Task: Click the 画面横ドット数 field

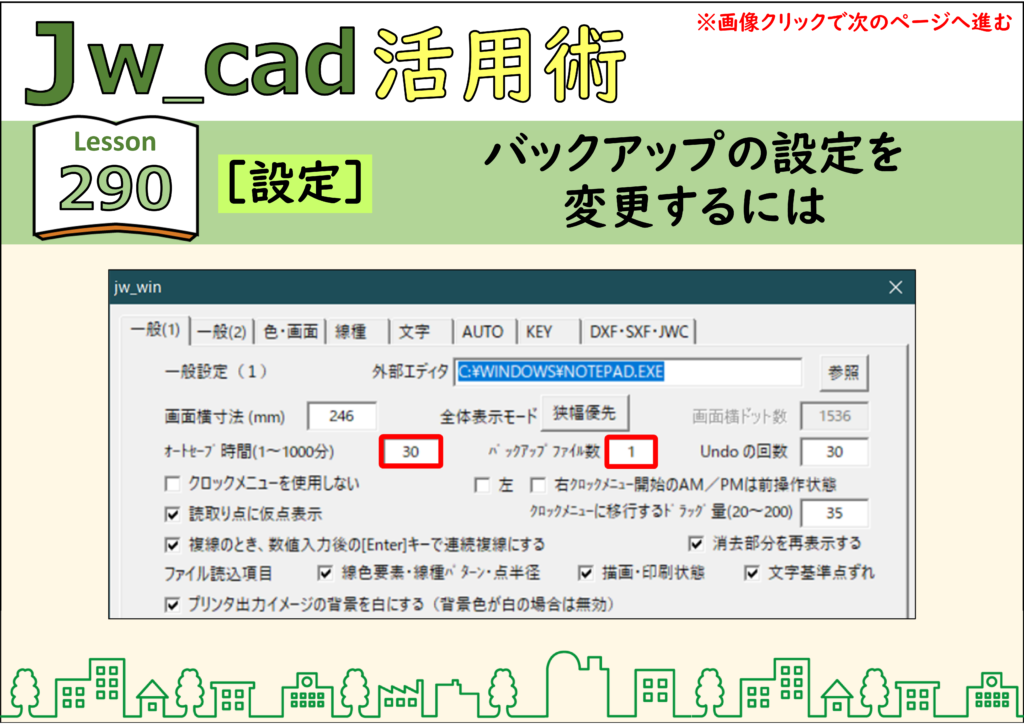Action: click(835, 416)
